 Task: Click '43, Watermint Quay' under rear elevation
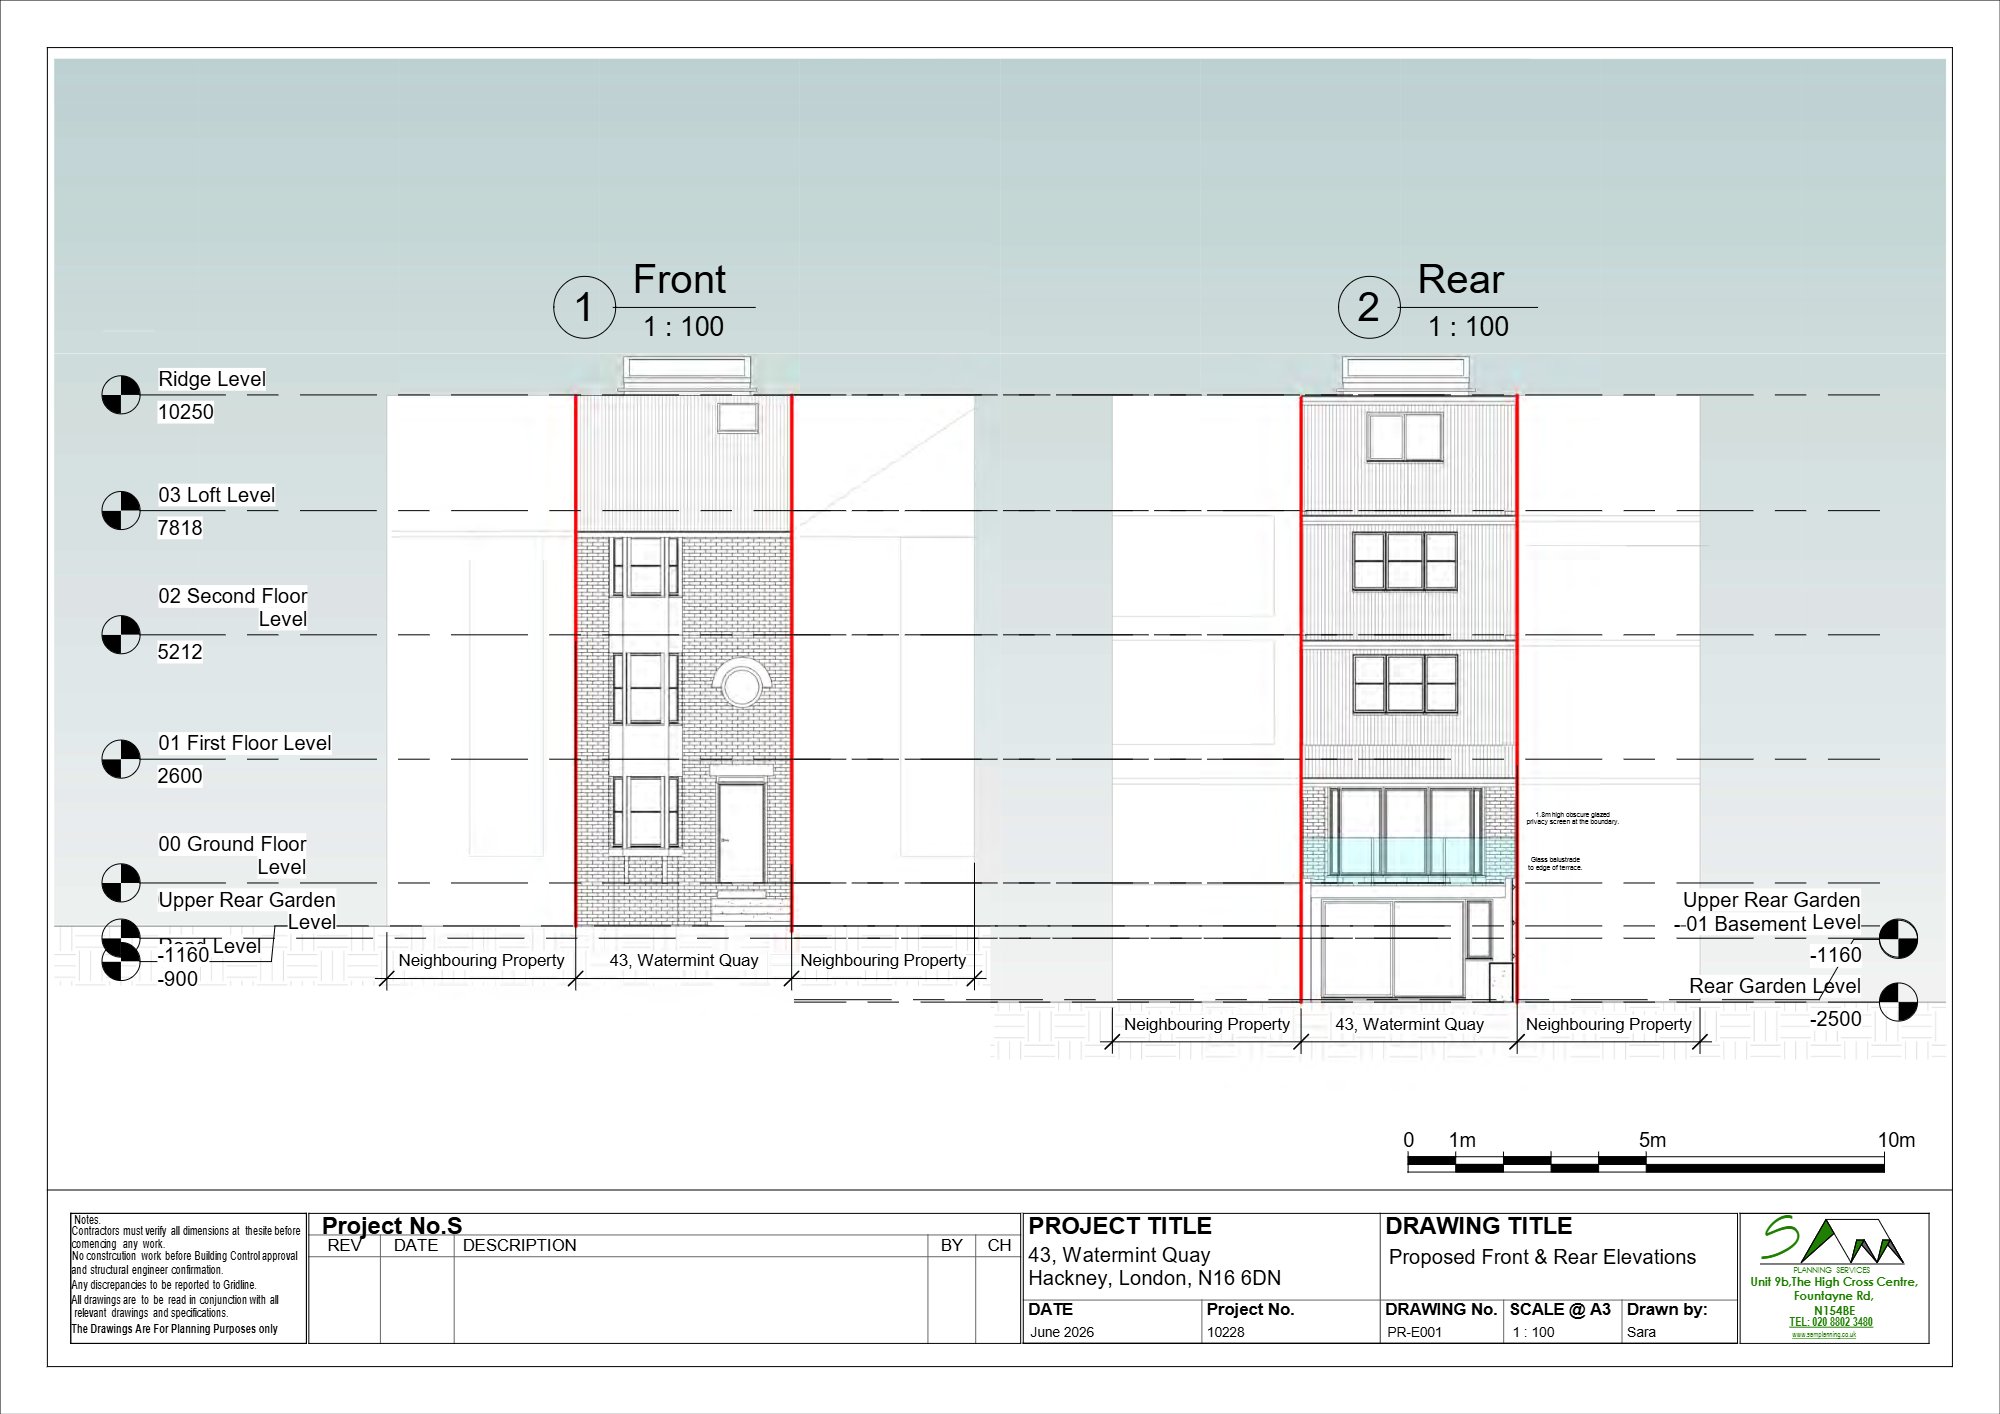coord(1410,1024)
